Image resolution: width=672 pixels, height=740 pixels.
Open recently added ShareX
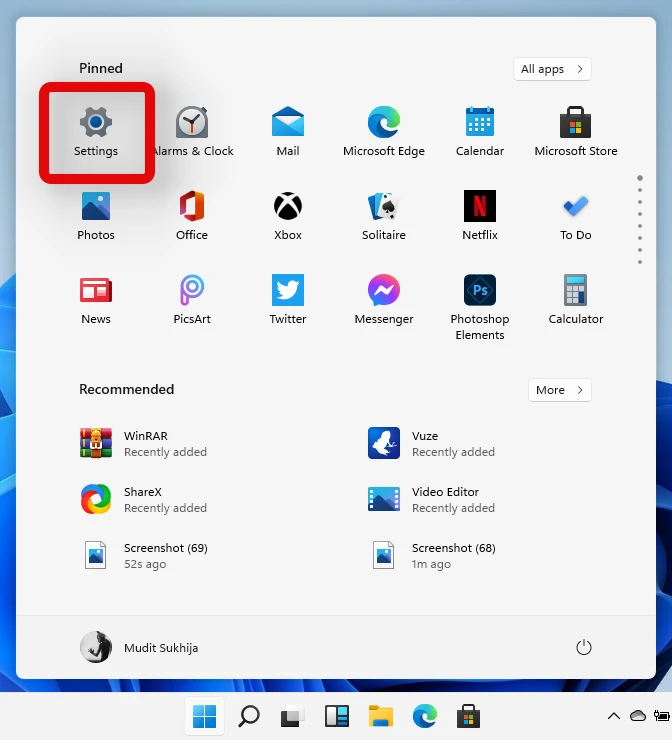tap(144, 499)
